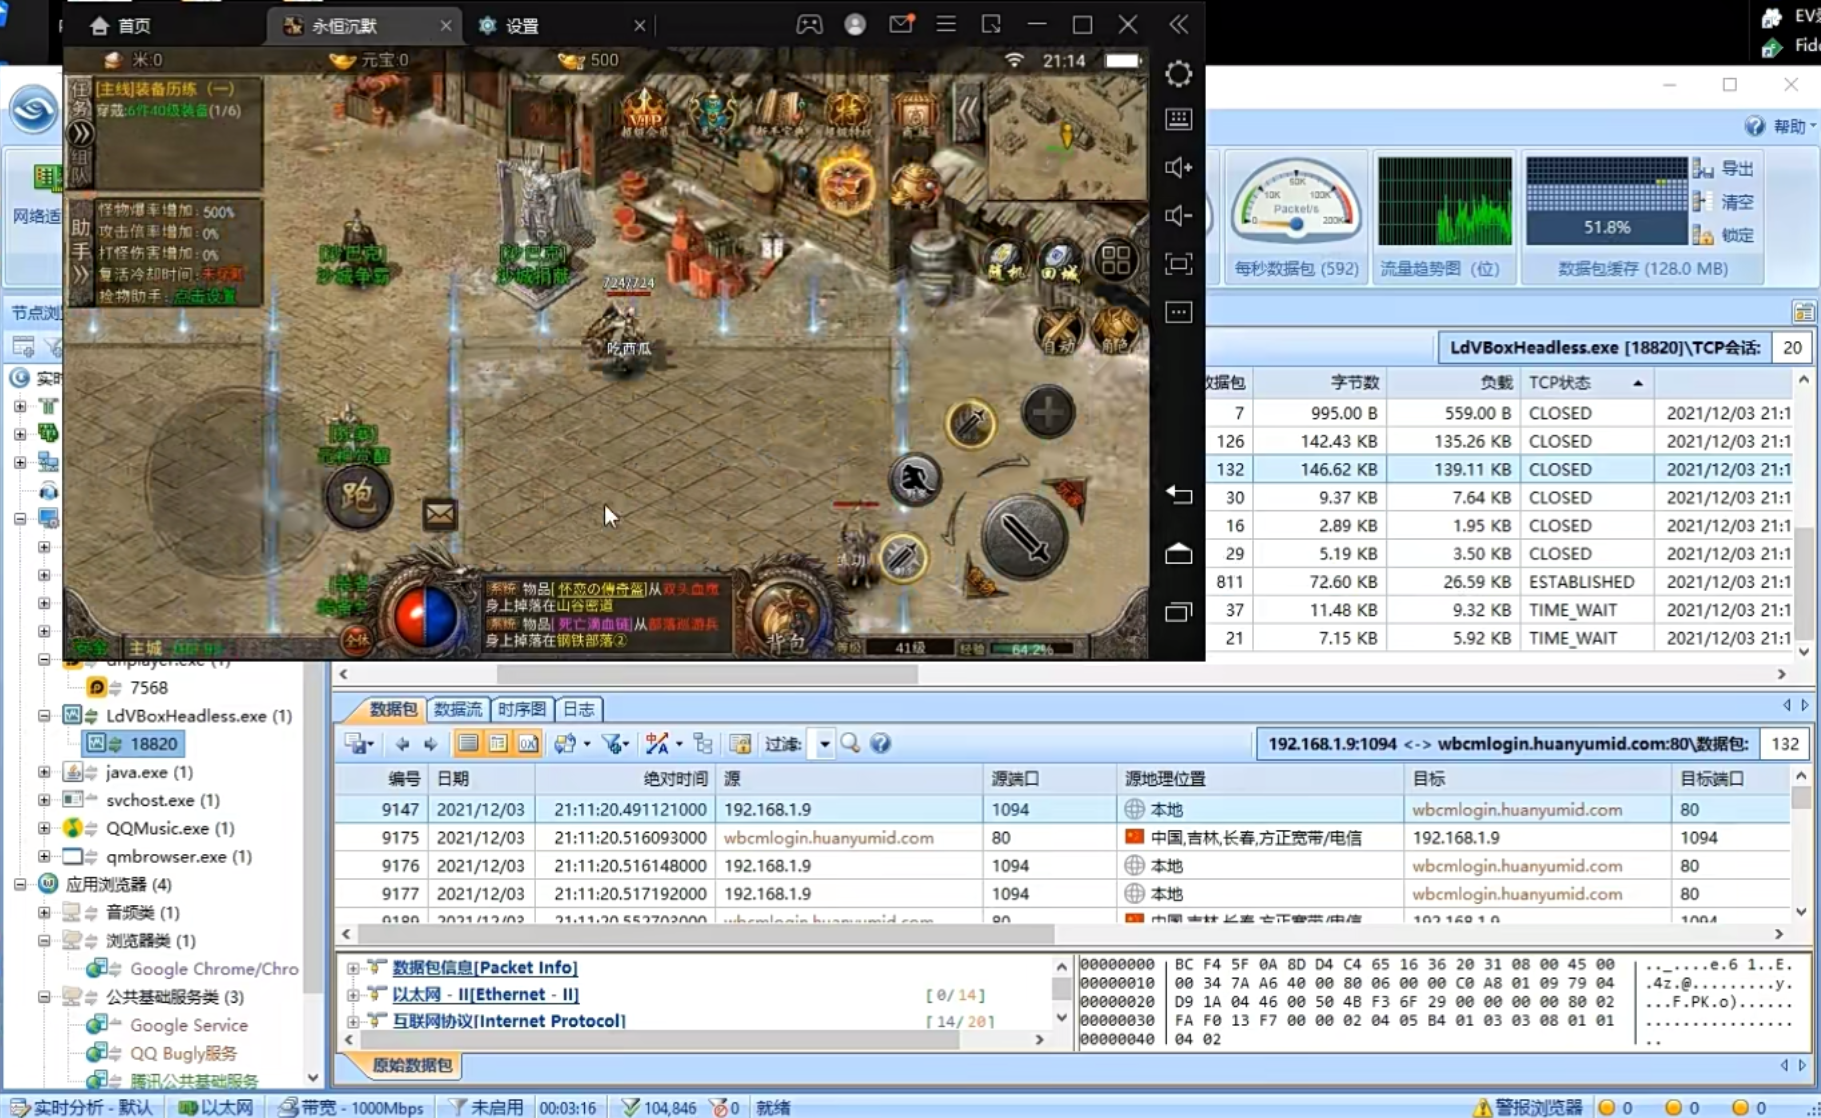Toggle the hex (0x) data pane view
1821x1118 pixels.
point(528,743)
